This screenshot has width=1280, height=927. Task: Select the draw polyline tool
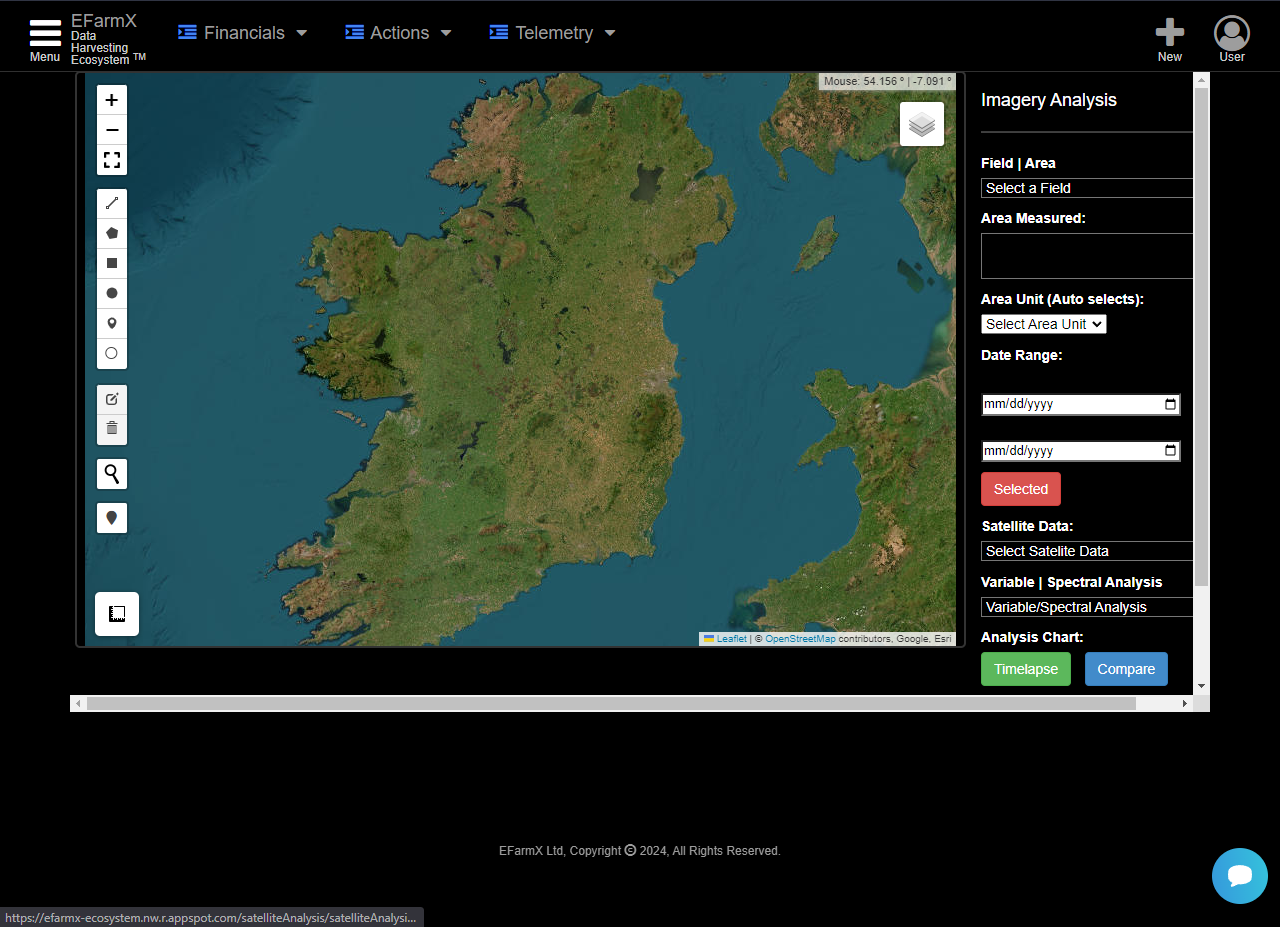coord(112,203)
